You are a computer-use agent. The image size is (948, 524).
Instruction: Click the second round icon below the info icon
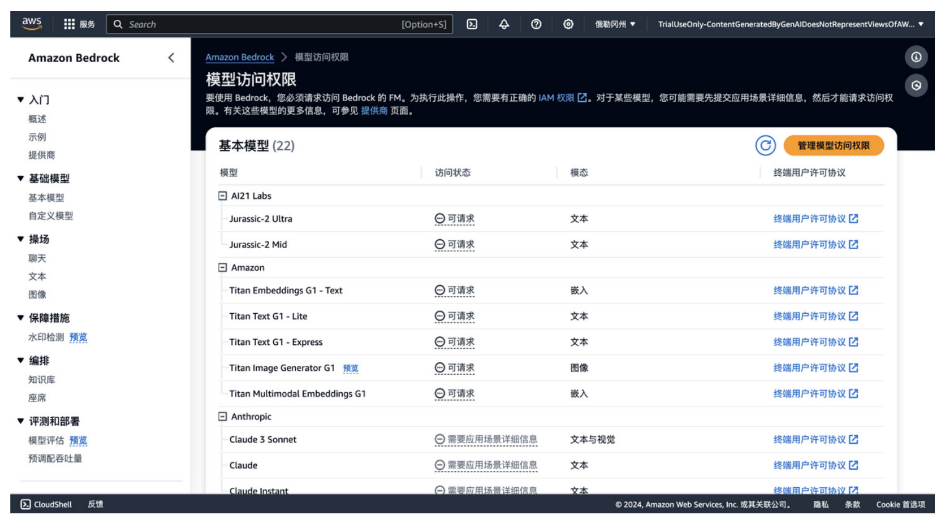point(917,85)
